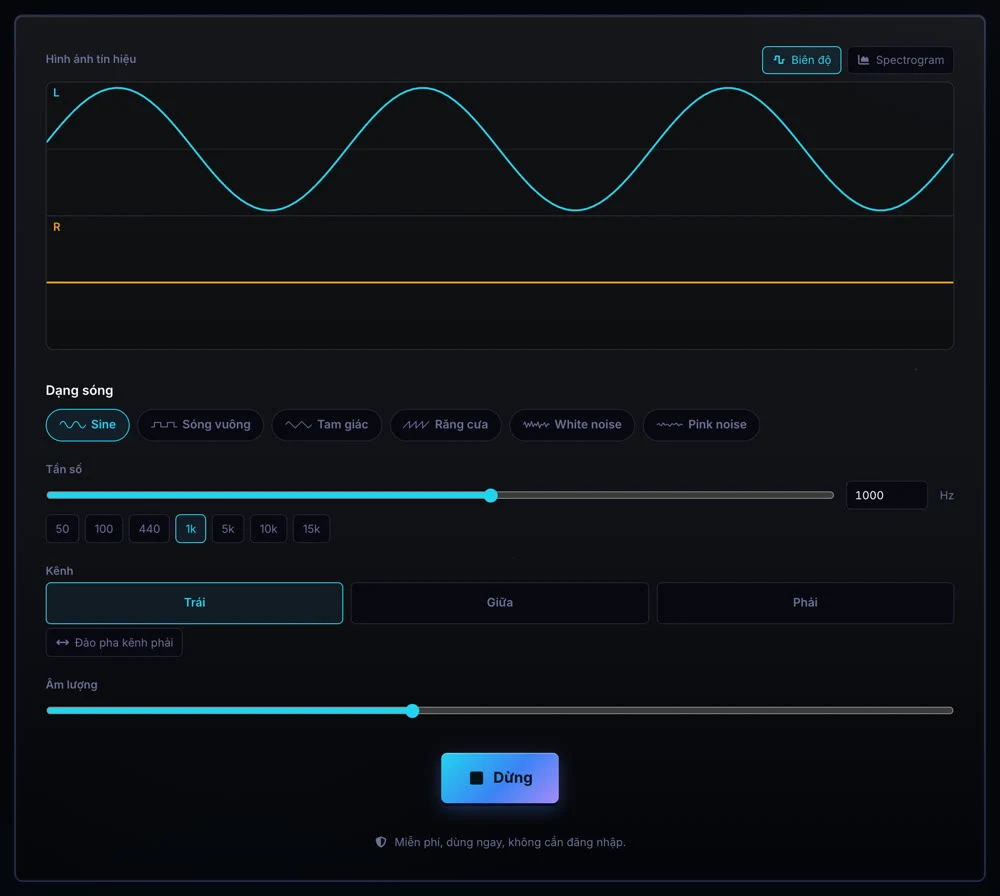Click the L channel label
Screen dimensions: 1000x896
click(56, 93)
